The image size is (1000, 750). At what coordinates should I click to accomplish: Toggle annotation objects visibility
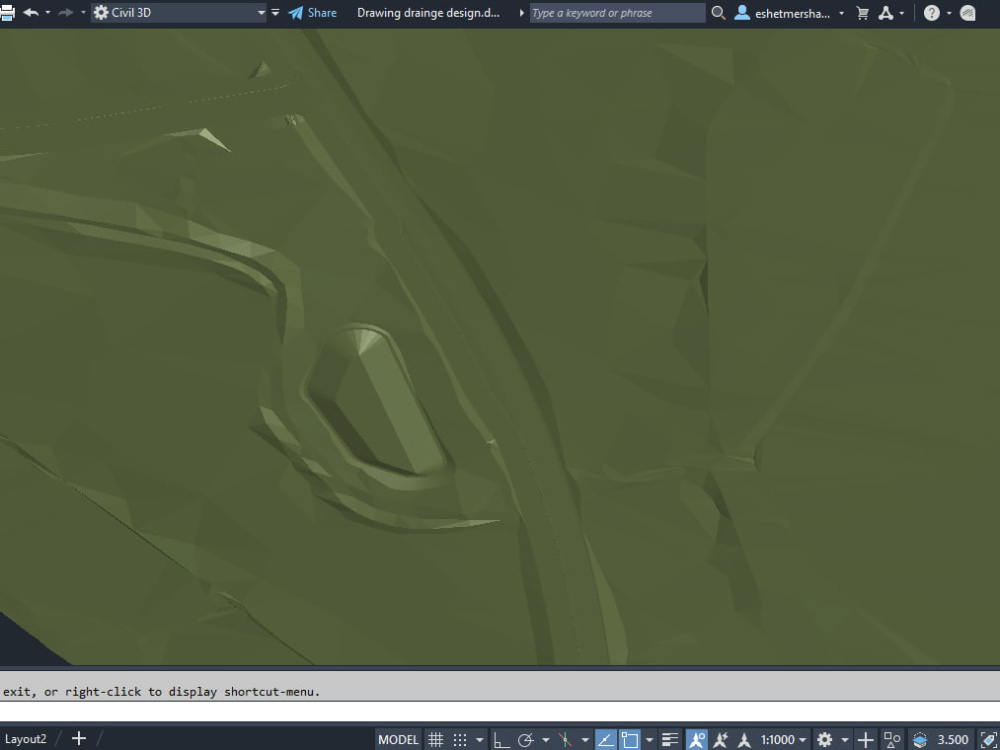[x=697, y=740]
